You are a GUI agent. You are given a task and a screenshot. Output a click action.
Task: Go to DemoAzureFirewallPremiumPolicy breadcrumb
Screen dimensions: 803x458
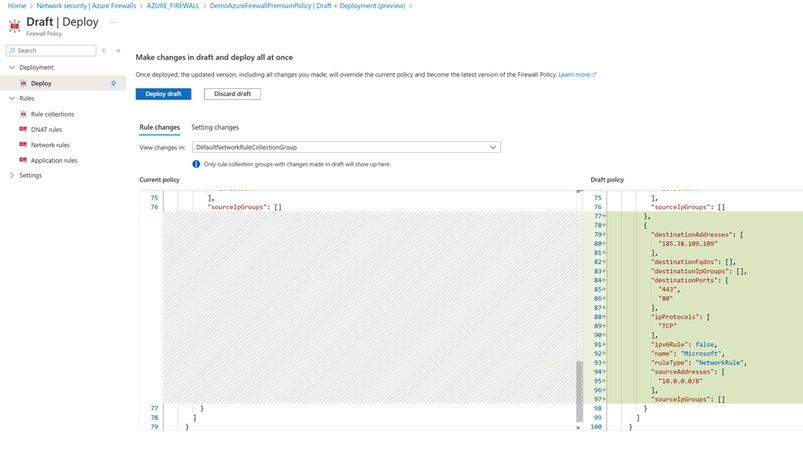(x=307, y=6)
